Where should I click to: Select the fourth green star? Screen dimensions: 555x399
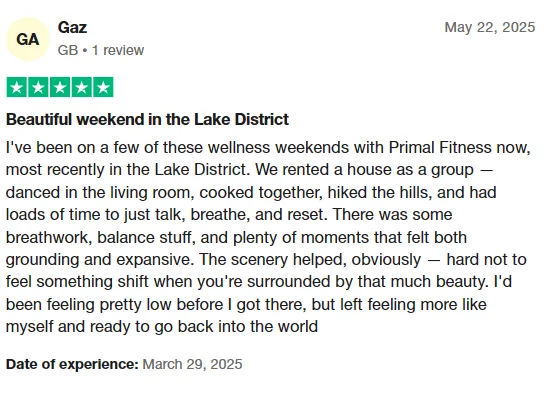(x=81, y=87)
